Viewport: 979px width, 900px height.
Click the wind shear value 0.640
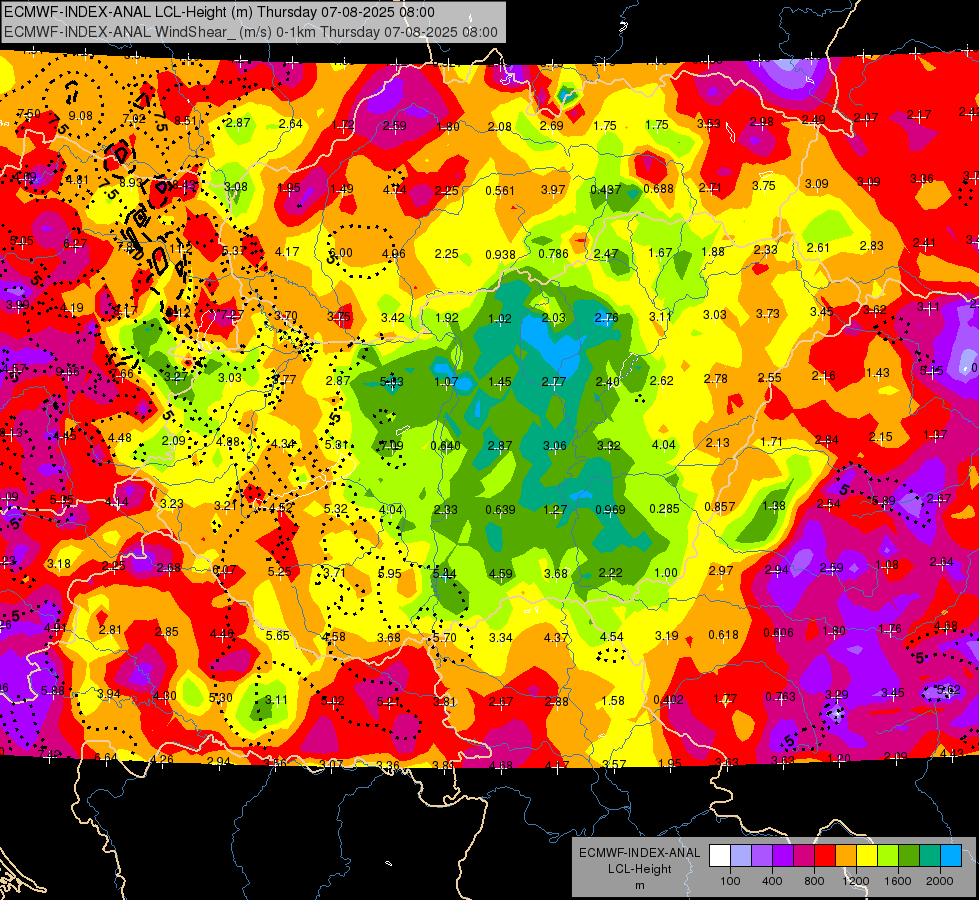445,446
